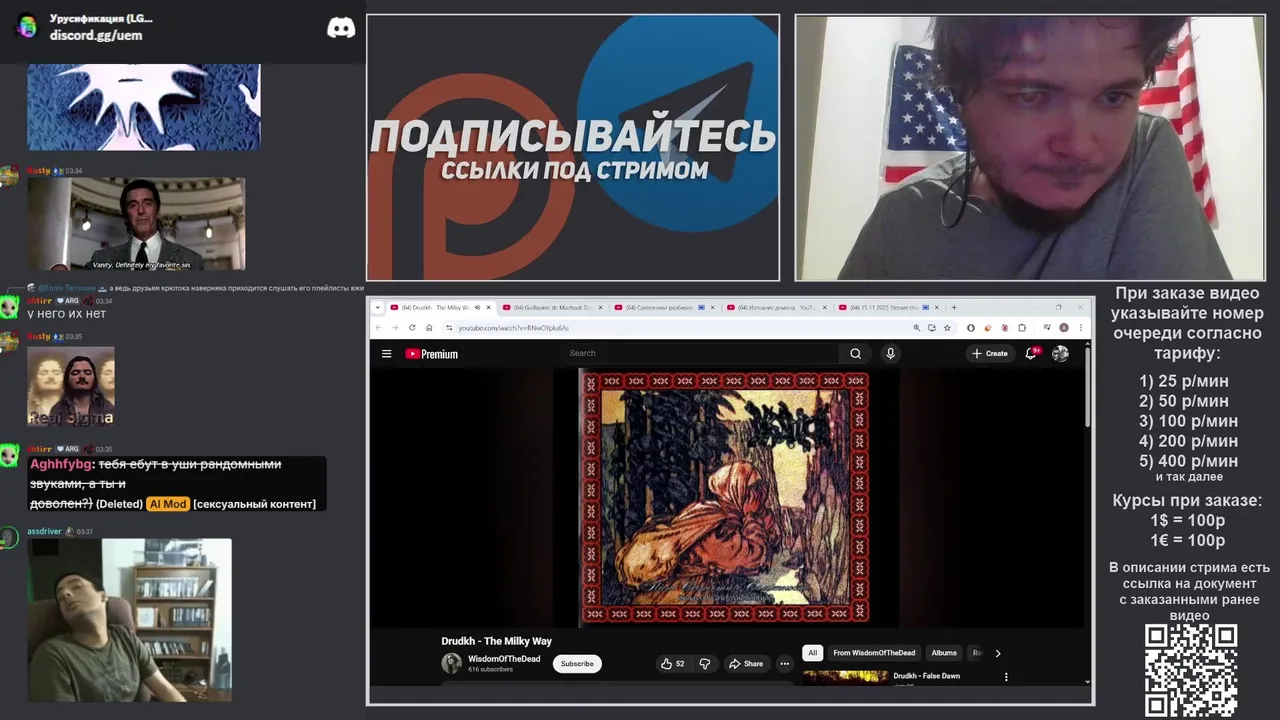Open Drudkh - False Dawn suggested video title
This screenshot has width=1280, height=720.
pos(926,676)
